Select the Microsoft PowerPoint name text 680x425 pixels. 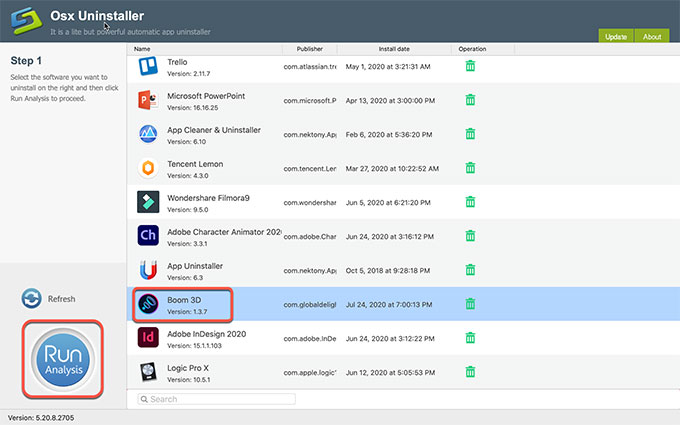point(206,96)
